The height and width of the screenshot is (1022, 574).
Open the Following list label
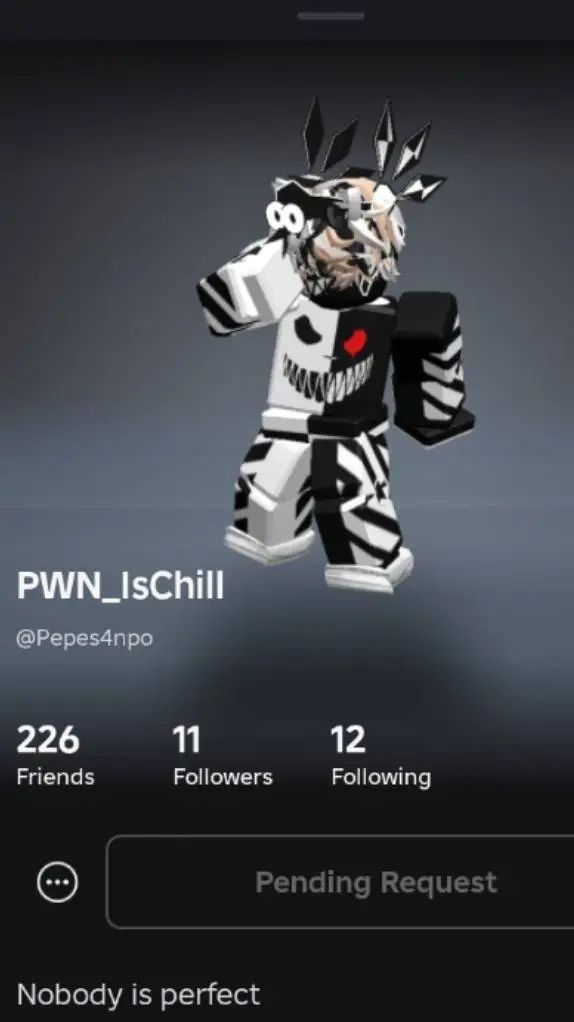[x=381, y=778]
